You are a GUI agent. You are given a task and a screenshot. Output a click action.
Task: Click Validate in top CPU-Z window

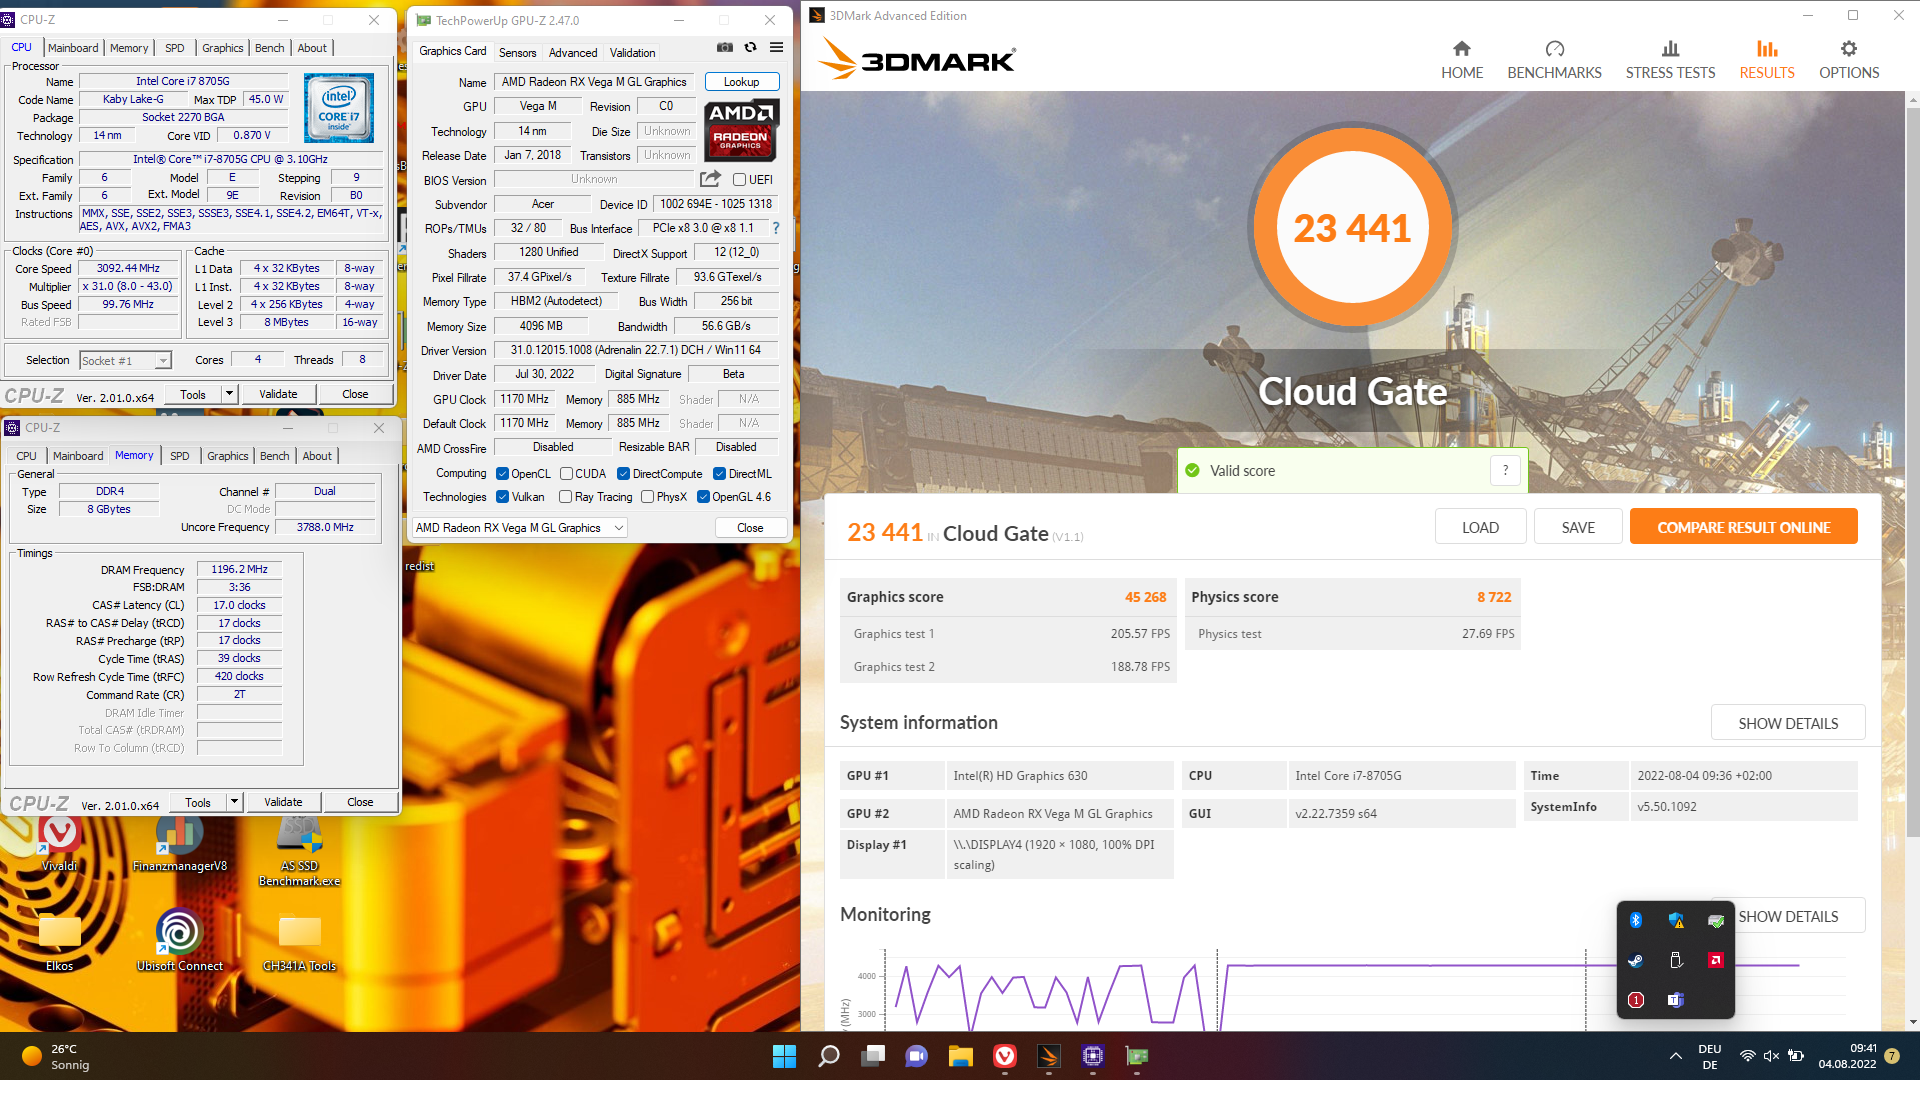click(x=278, y=394)
